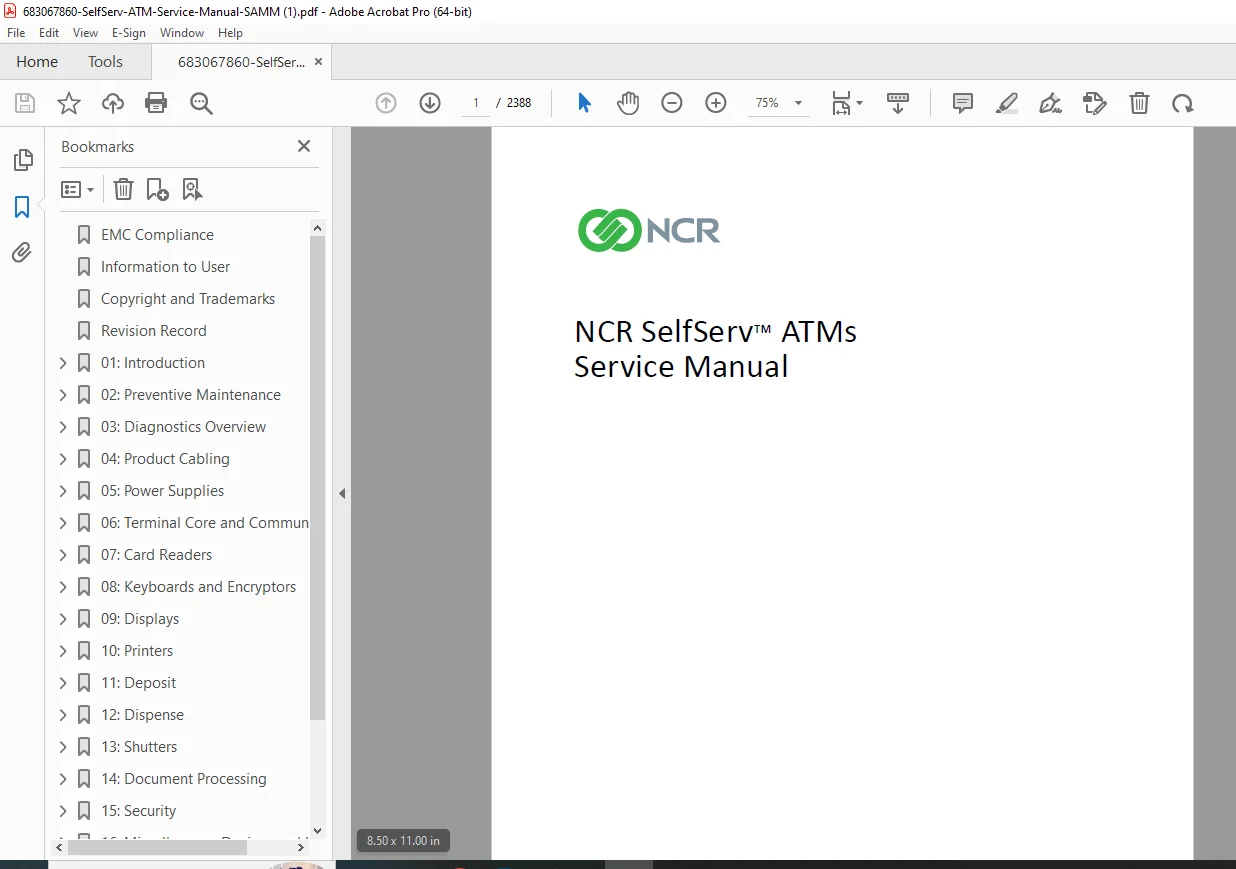Go to next page arrow

point(430,103)
